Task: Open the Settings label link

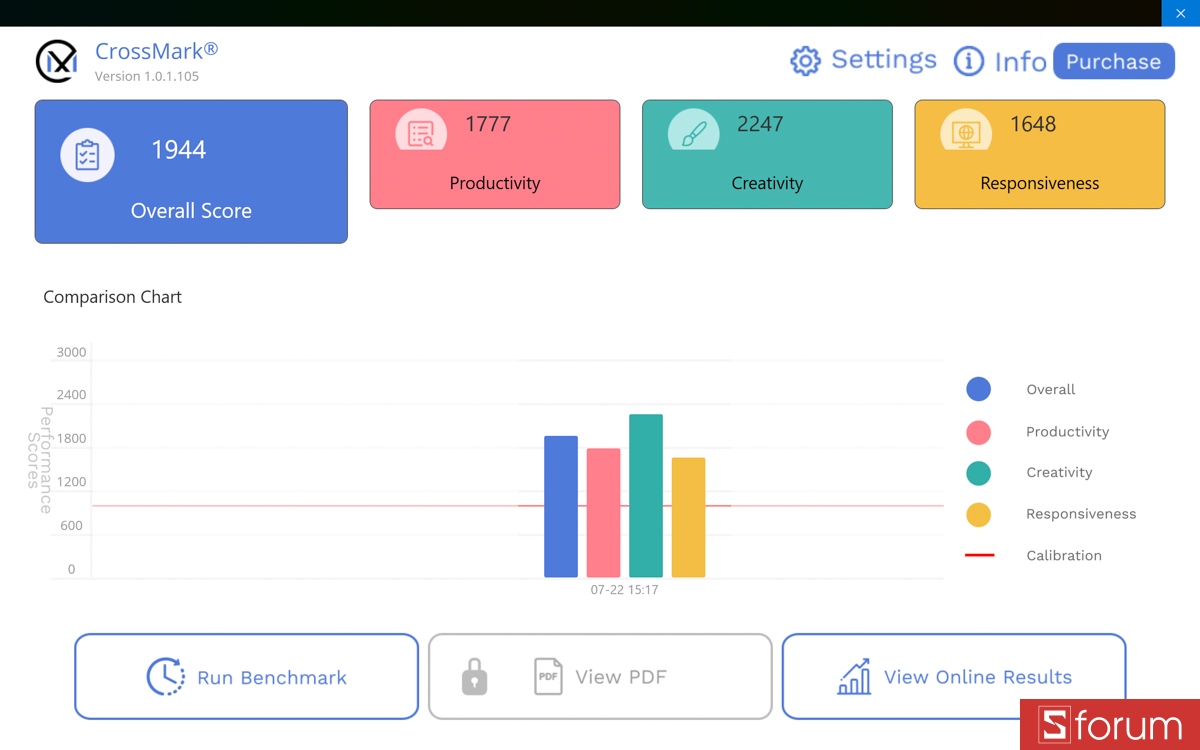Action: [x=884, y=60]
